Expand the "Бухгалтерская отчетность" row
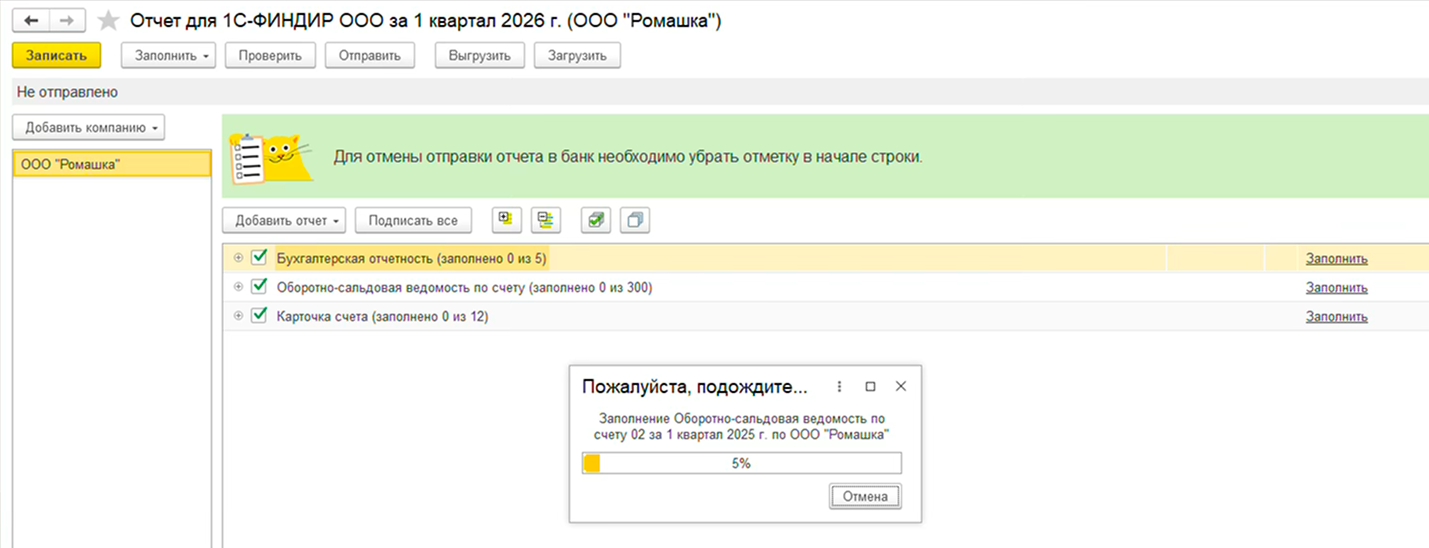Viewport: 1429px width, 548px height. [238, 258]
